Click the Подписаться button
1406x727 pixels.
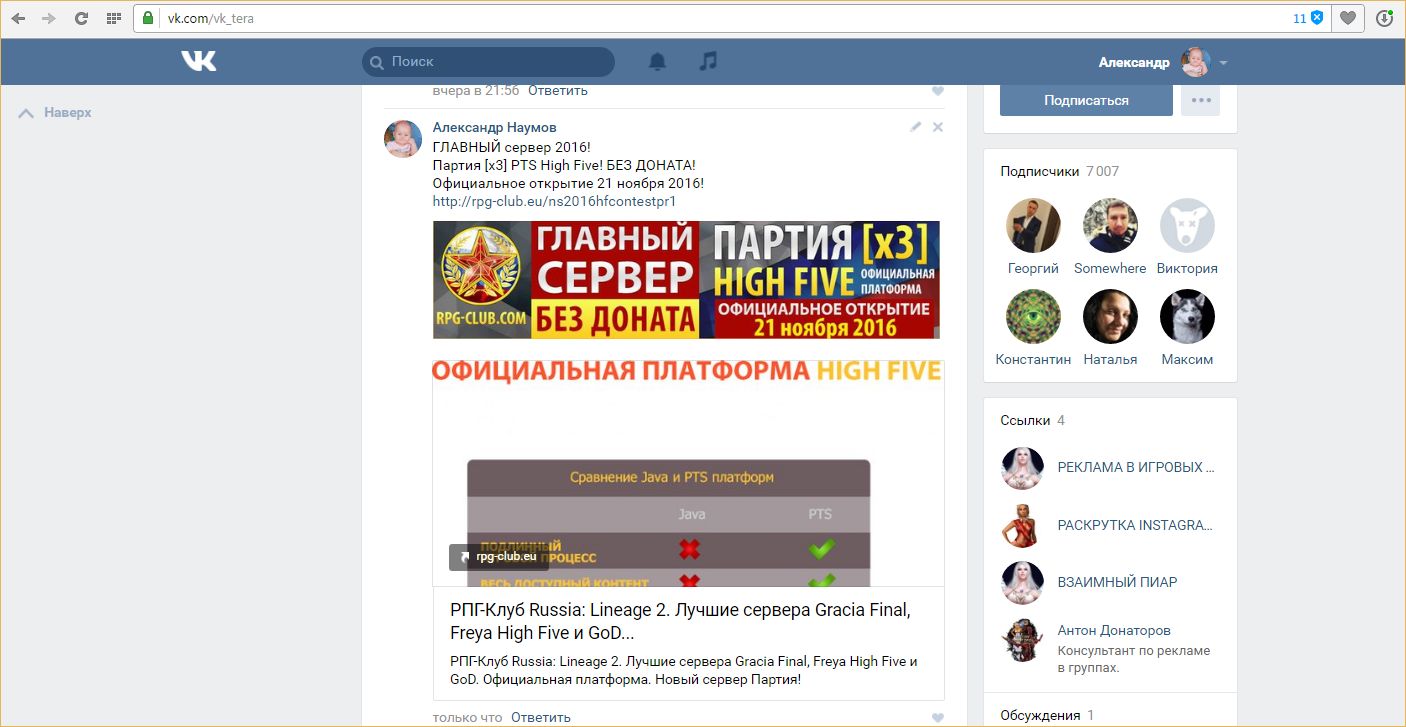click(x=1086, y=100)
